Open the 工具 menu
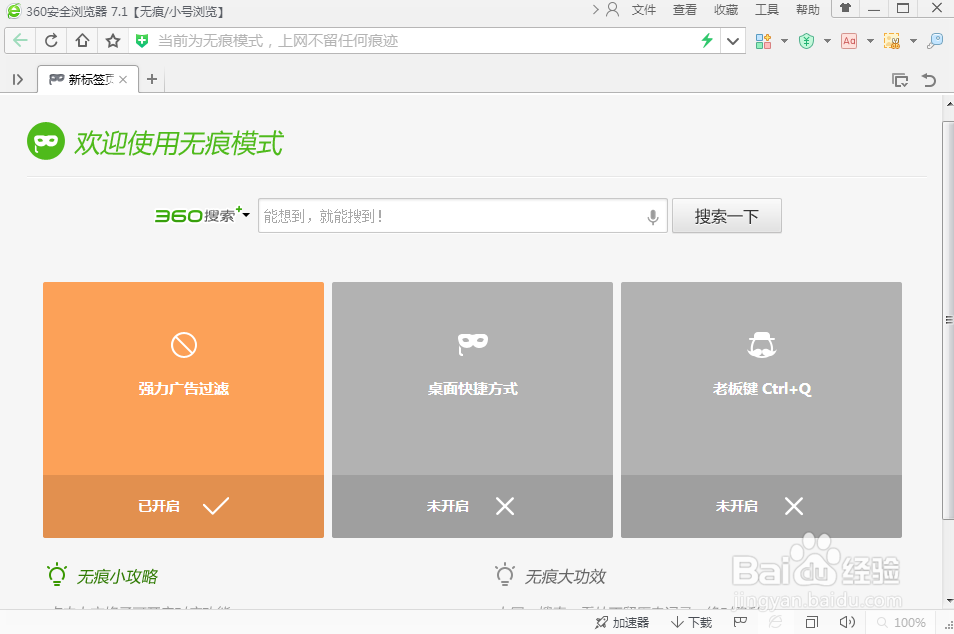Image resolution: width=954 pixels, height=634 pixels. pos(766,10)
